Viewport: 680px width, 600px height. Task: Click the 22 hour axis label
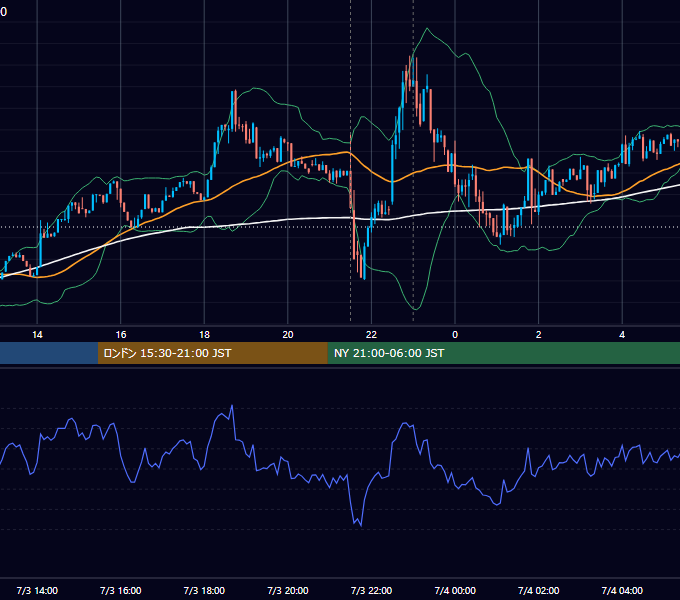(x=371, y=335)
